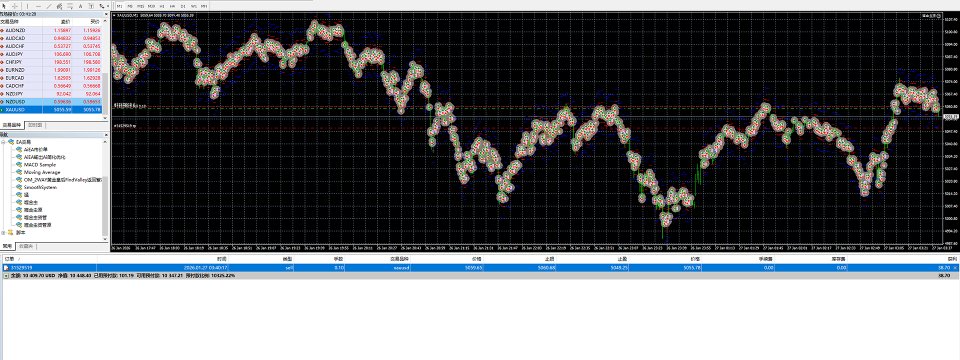Pick the horizontal line drawing tool
The height and width of the screenshot is (360, 960).
click(x=38, y=6)
